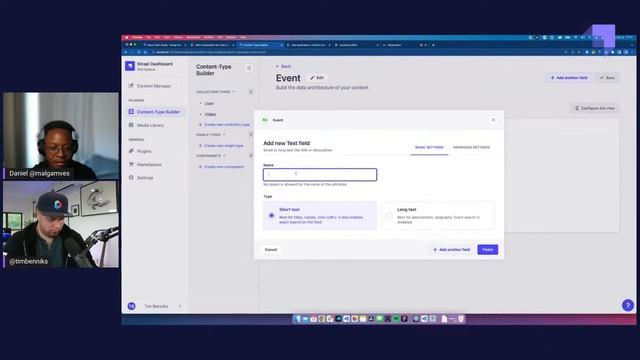Click the search icon in Content-Type Builder

click(x=249, y=68)
